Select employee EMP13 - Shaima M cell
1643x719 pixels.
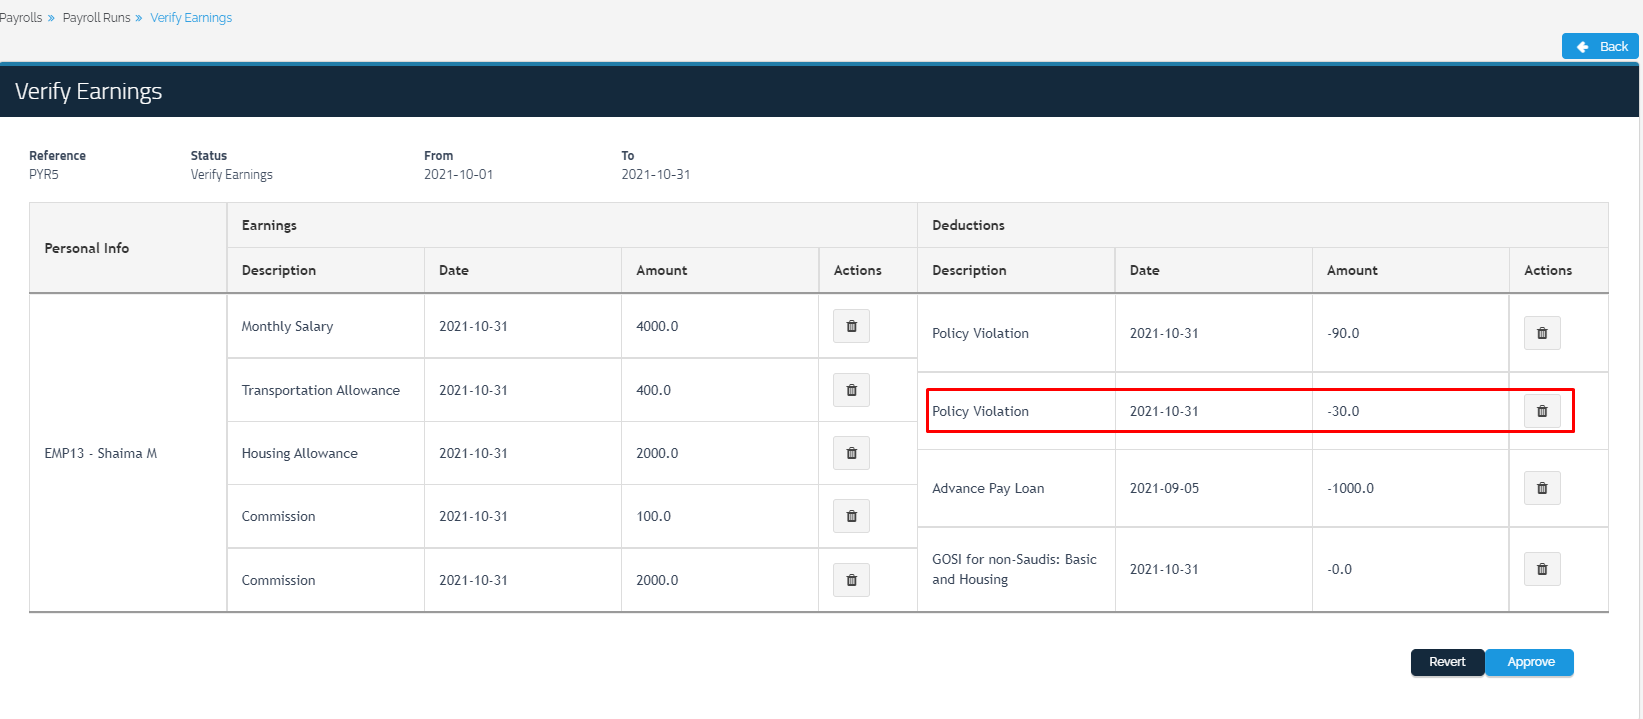[101, 453]
